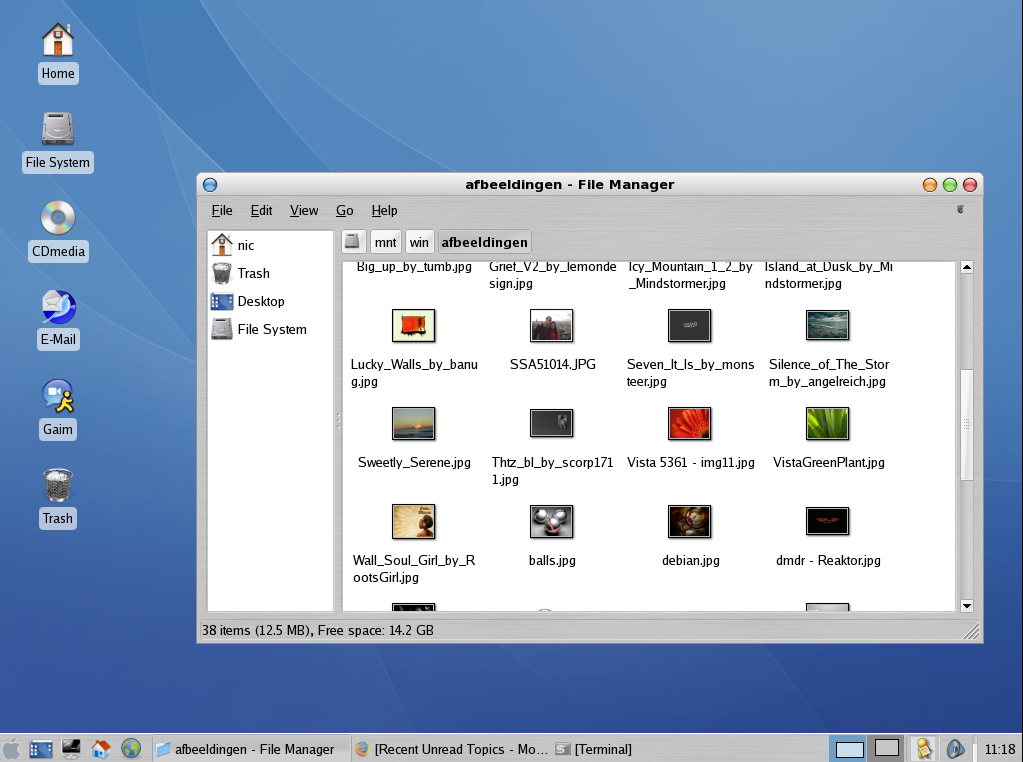Screen dimensions: 1023x762
Task: Click the yellow note applet in panel
Action: [x=923, y=748]
